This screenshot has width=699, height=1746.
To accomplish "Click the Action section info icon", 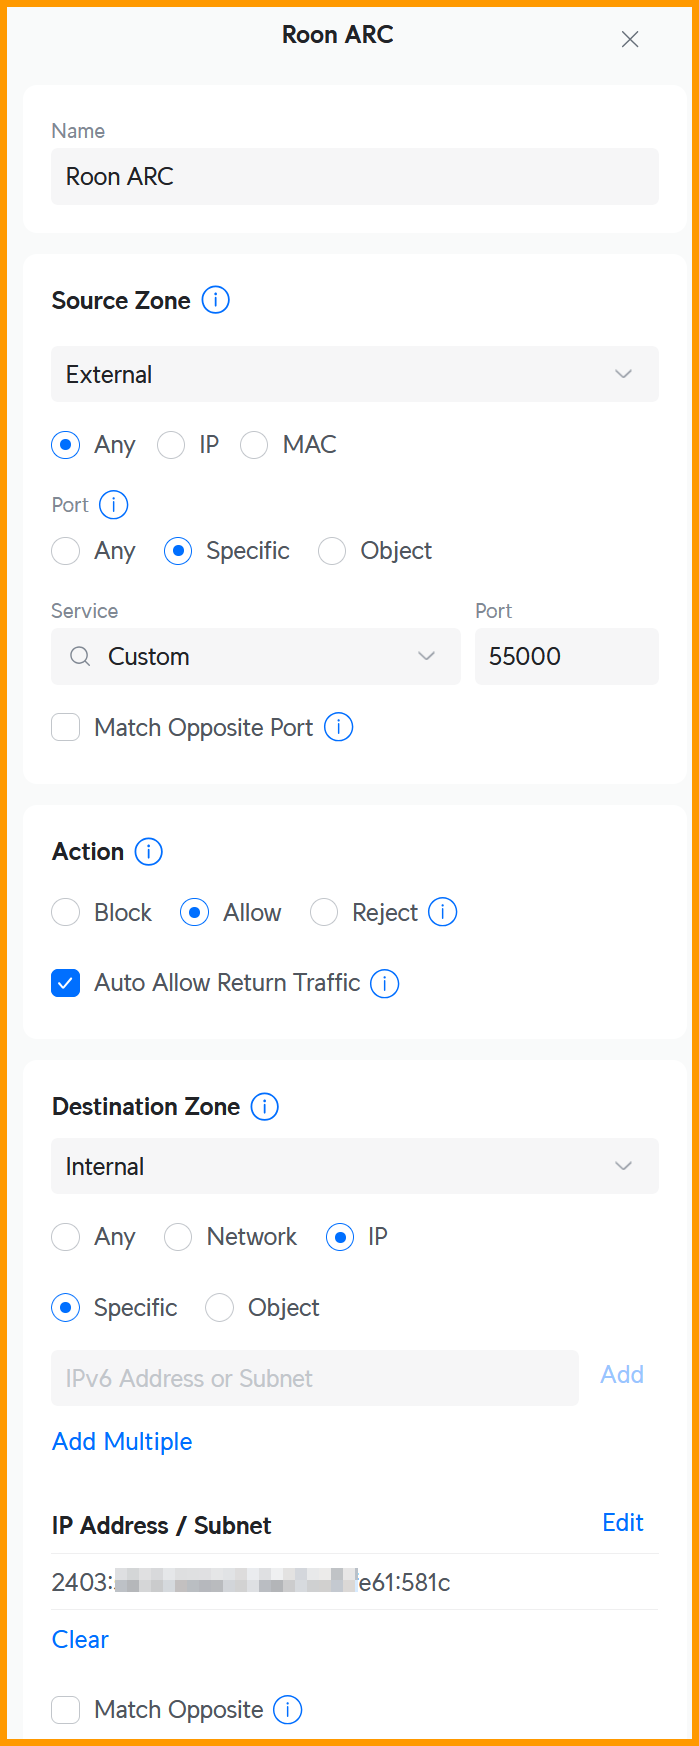I will pyautogui.click(x=148, y=852).
